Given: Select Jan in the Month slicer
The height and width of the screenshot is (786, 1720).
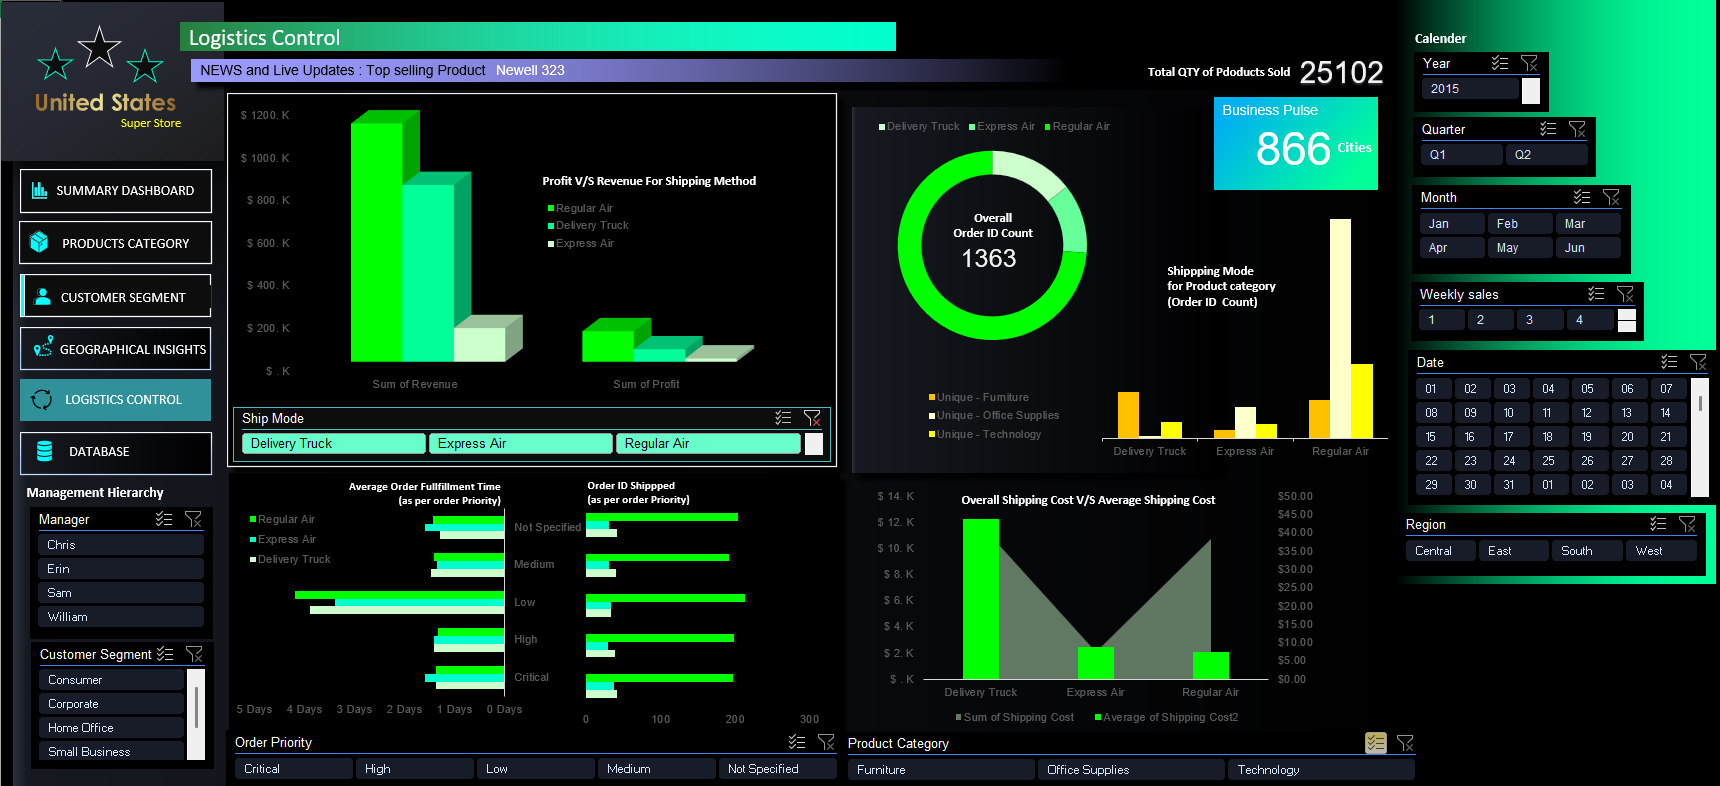Looking at the screenshot, I should (x=1453, y=224).
